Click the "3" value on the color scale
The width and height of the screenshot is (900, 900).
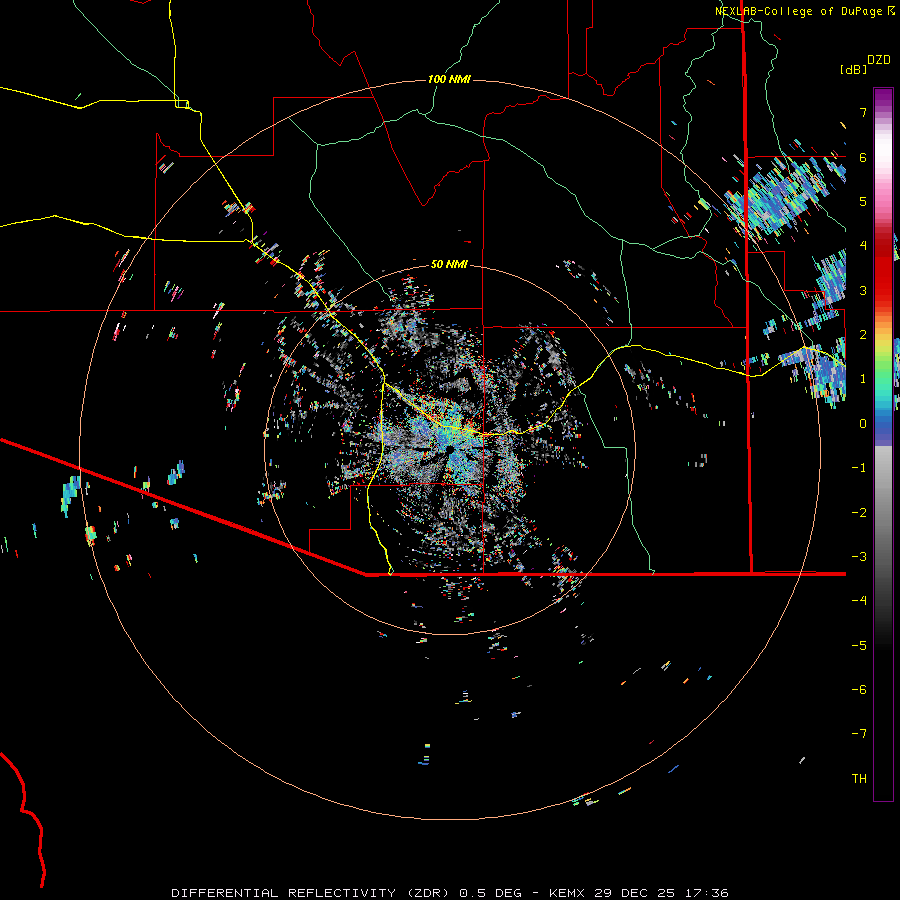[863, 290]
